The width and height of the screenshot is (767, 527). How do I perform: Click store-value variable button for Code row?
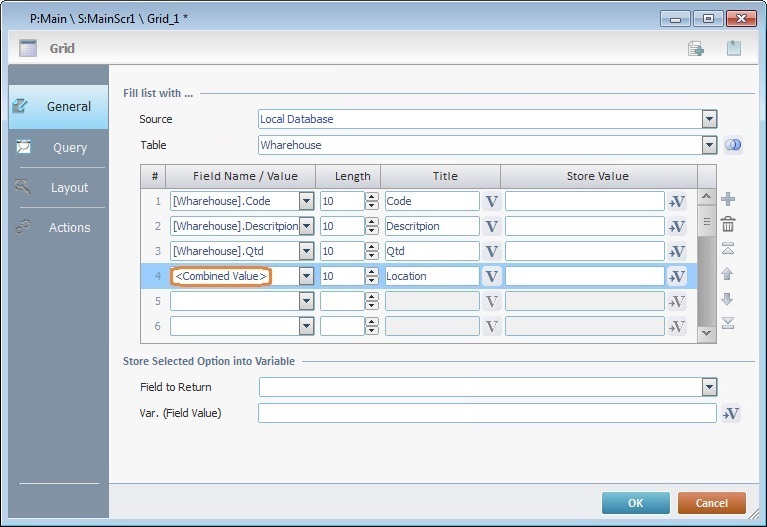click(x=677, y=201)
